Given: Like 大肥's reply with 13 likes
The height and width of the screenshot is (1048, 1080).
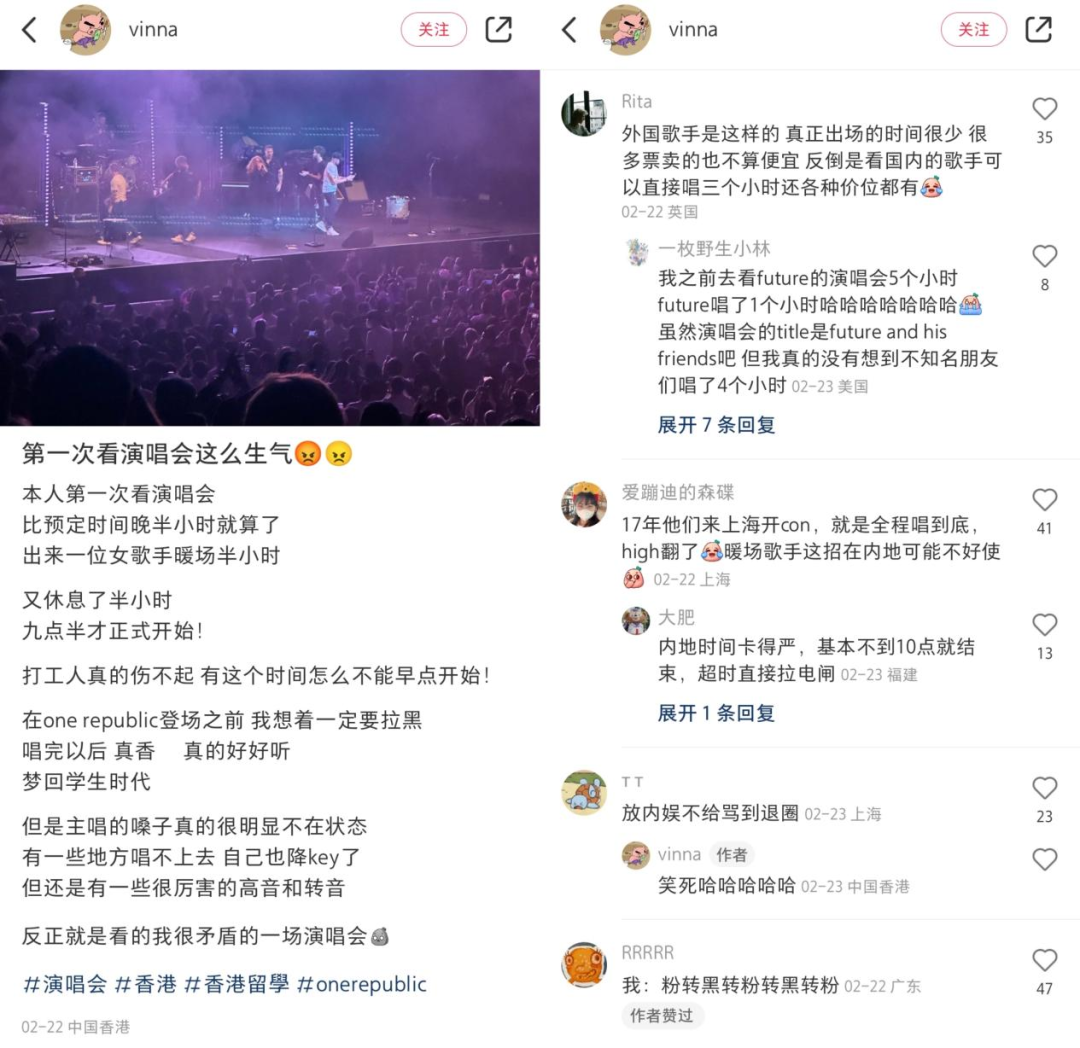Looking at the screenshot, I should (1045, 625).
